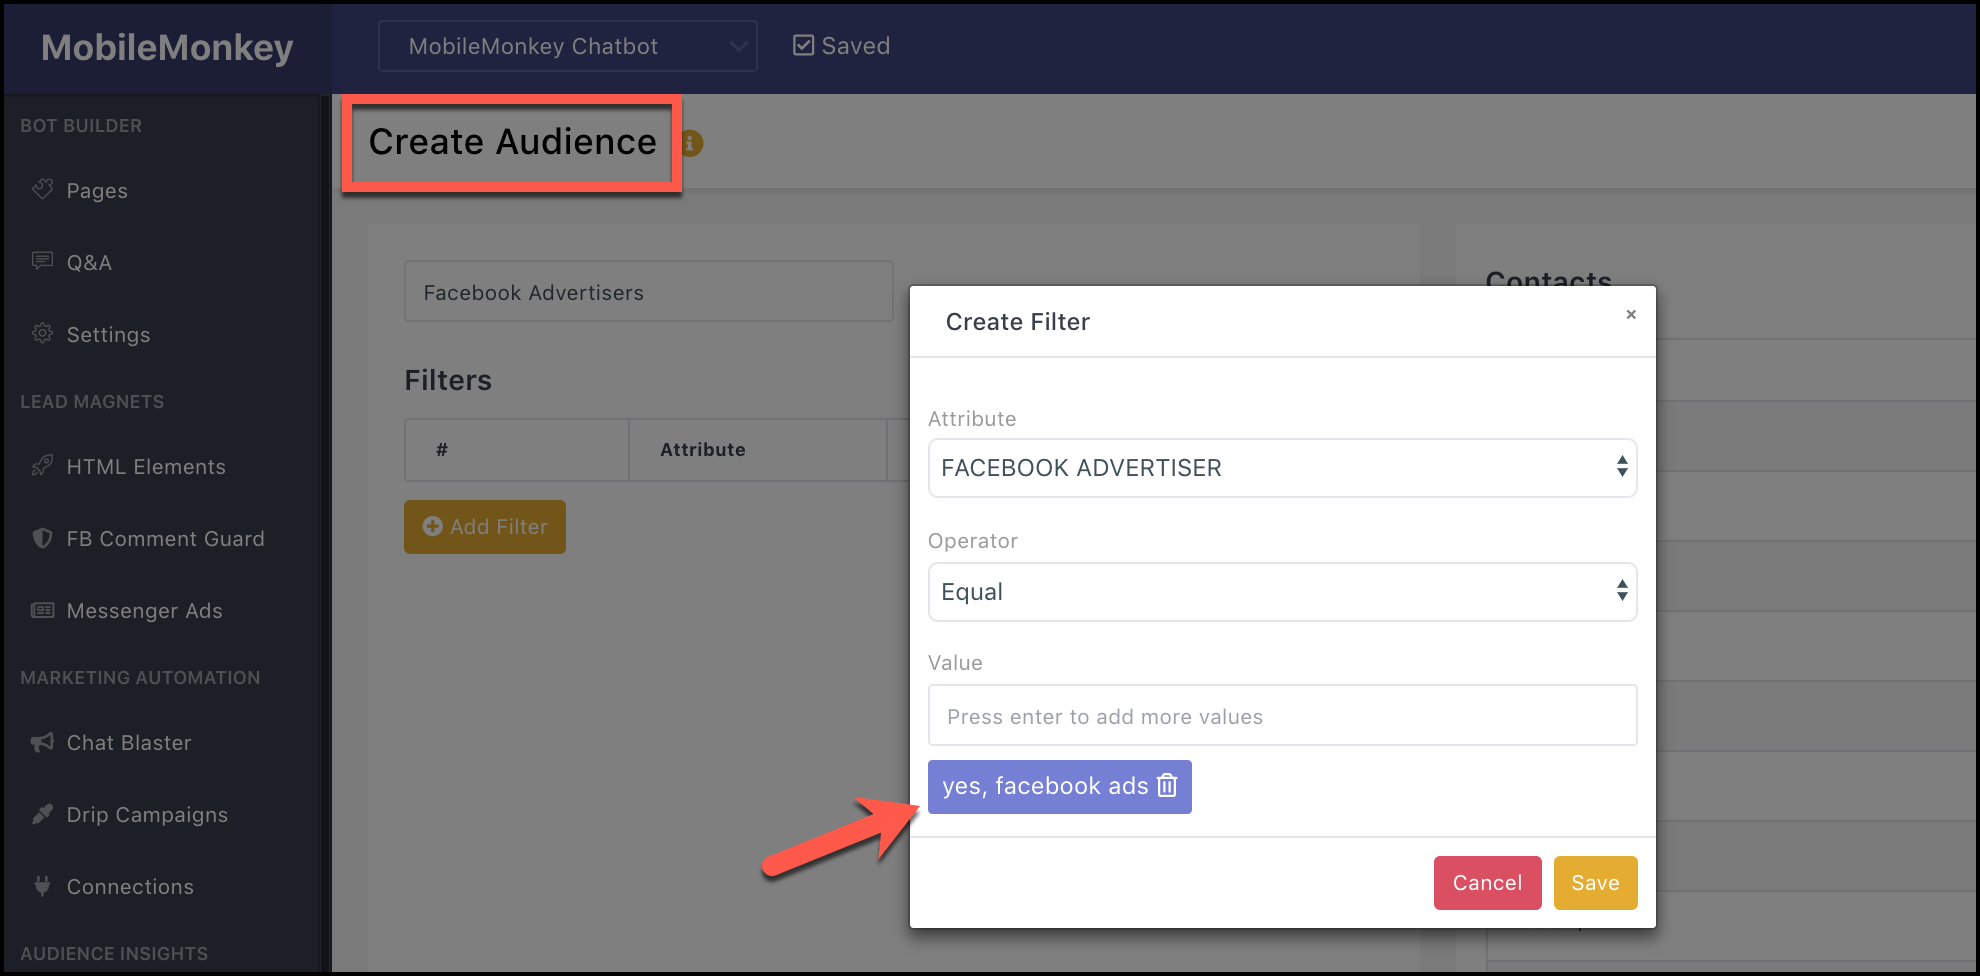Select the Drip Campaigns icon
Screen dimensions: 1980x976
[41, 814]
